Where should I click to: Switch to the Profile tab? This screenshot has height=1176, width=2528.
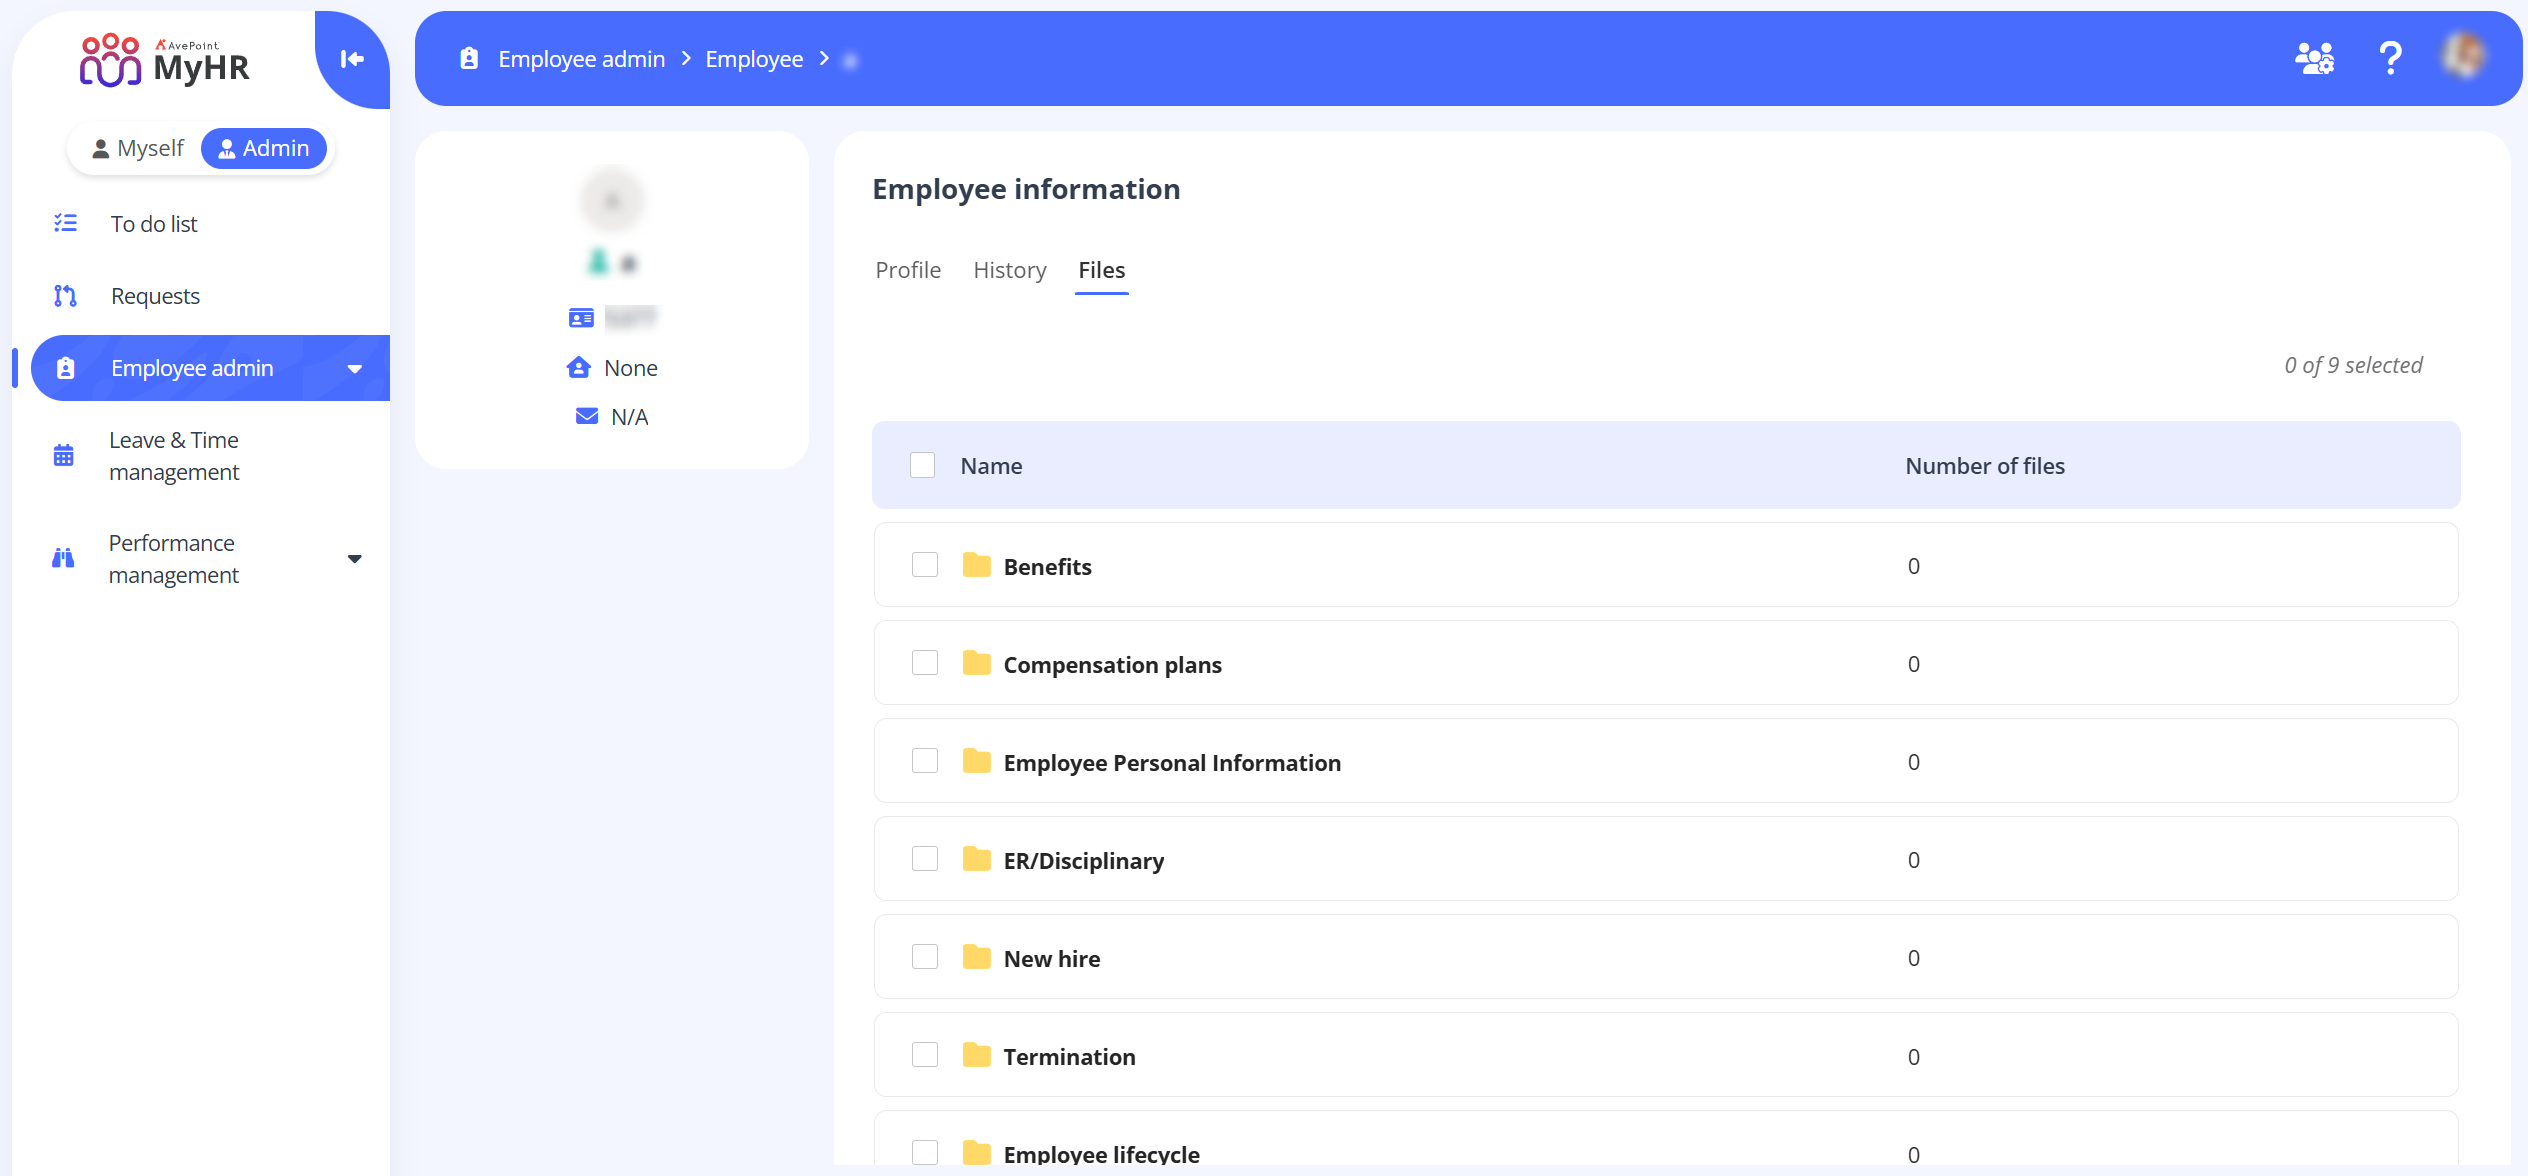[x=907, y=270]
